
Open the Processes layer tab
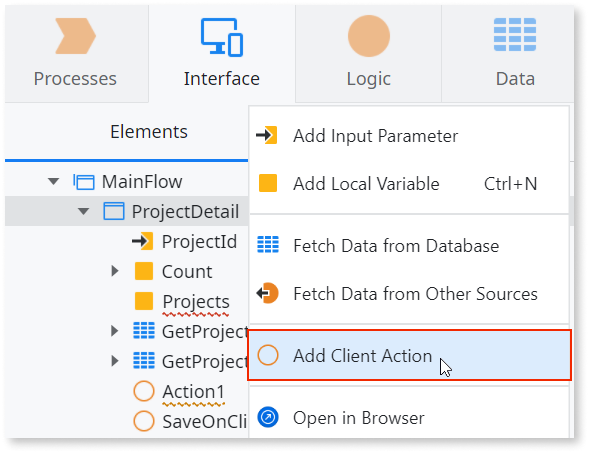(75, 53)
